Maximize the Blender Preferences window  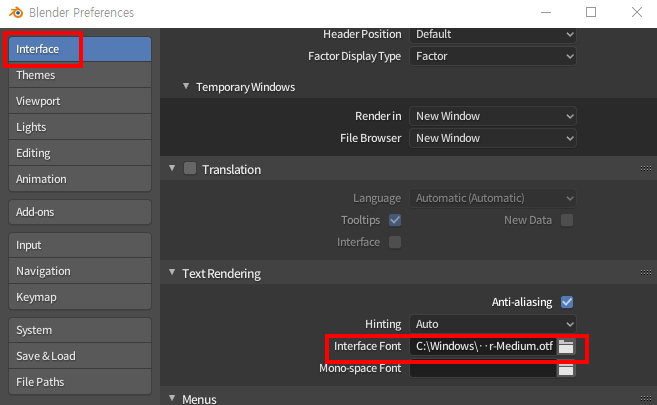591,13
